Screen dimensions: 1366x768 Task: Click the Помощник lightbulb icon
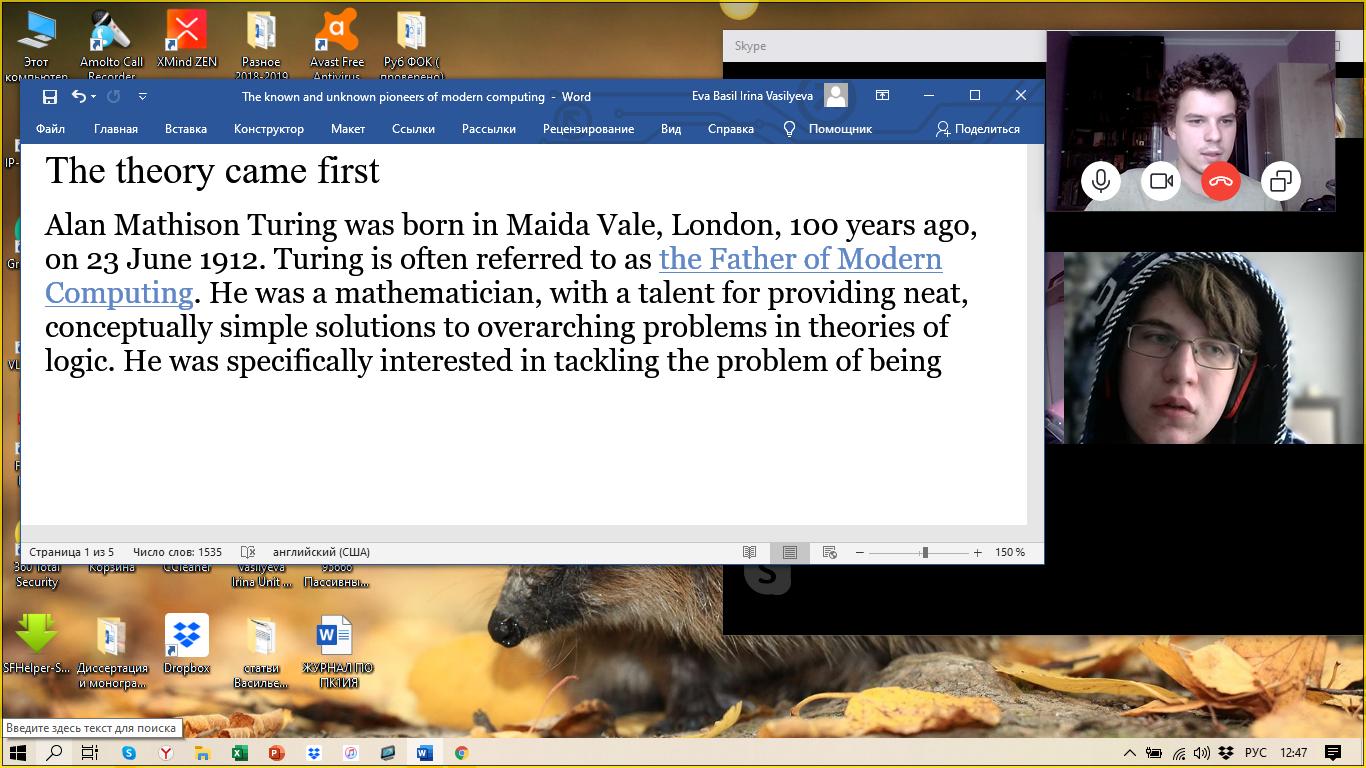tap(789, 129)
